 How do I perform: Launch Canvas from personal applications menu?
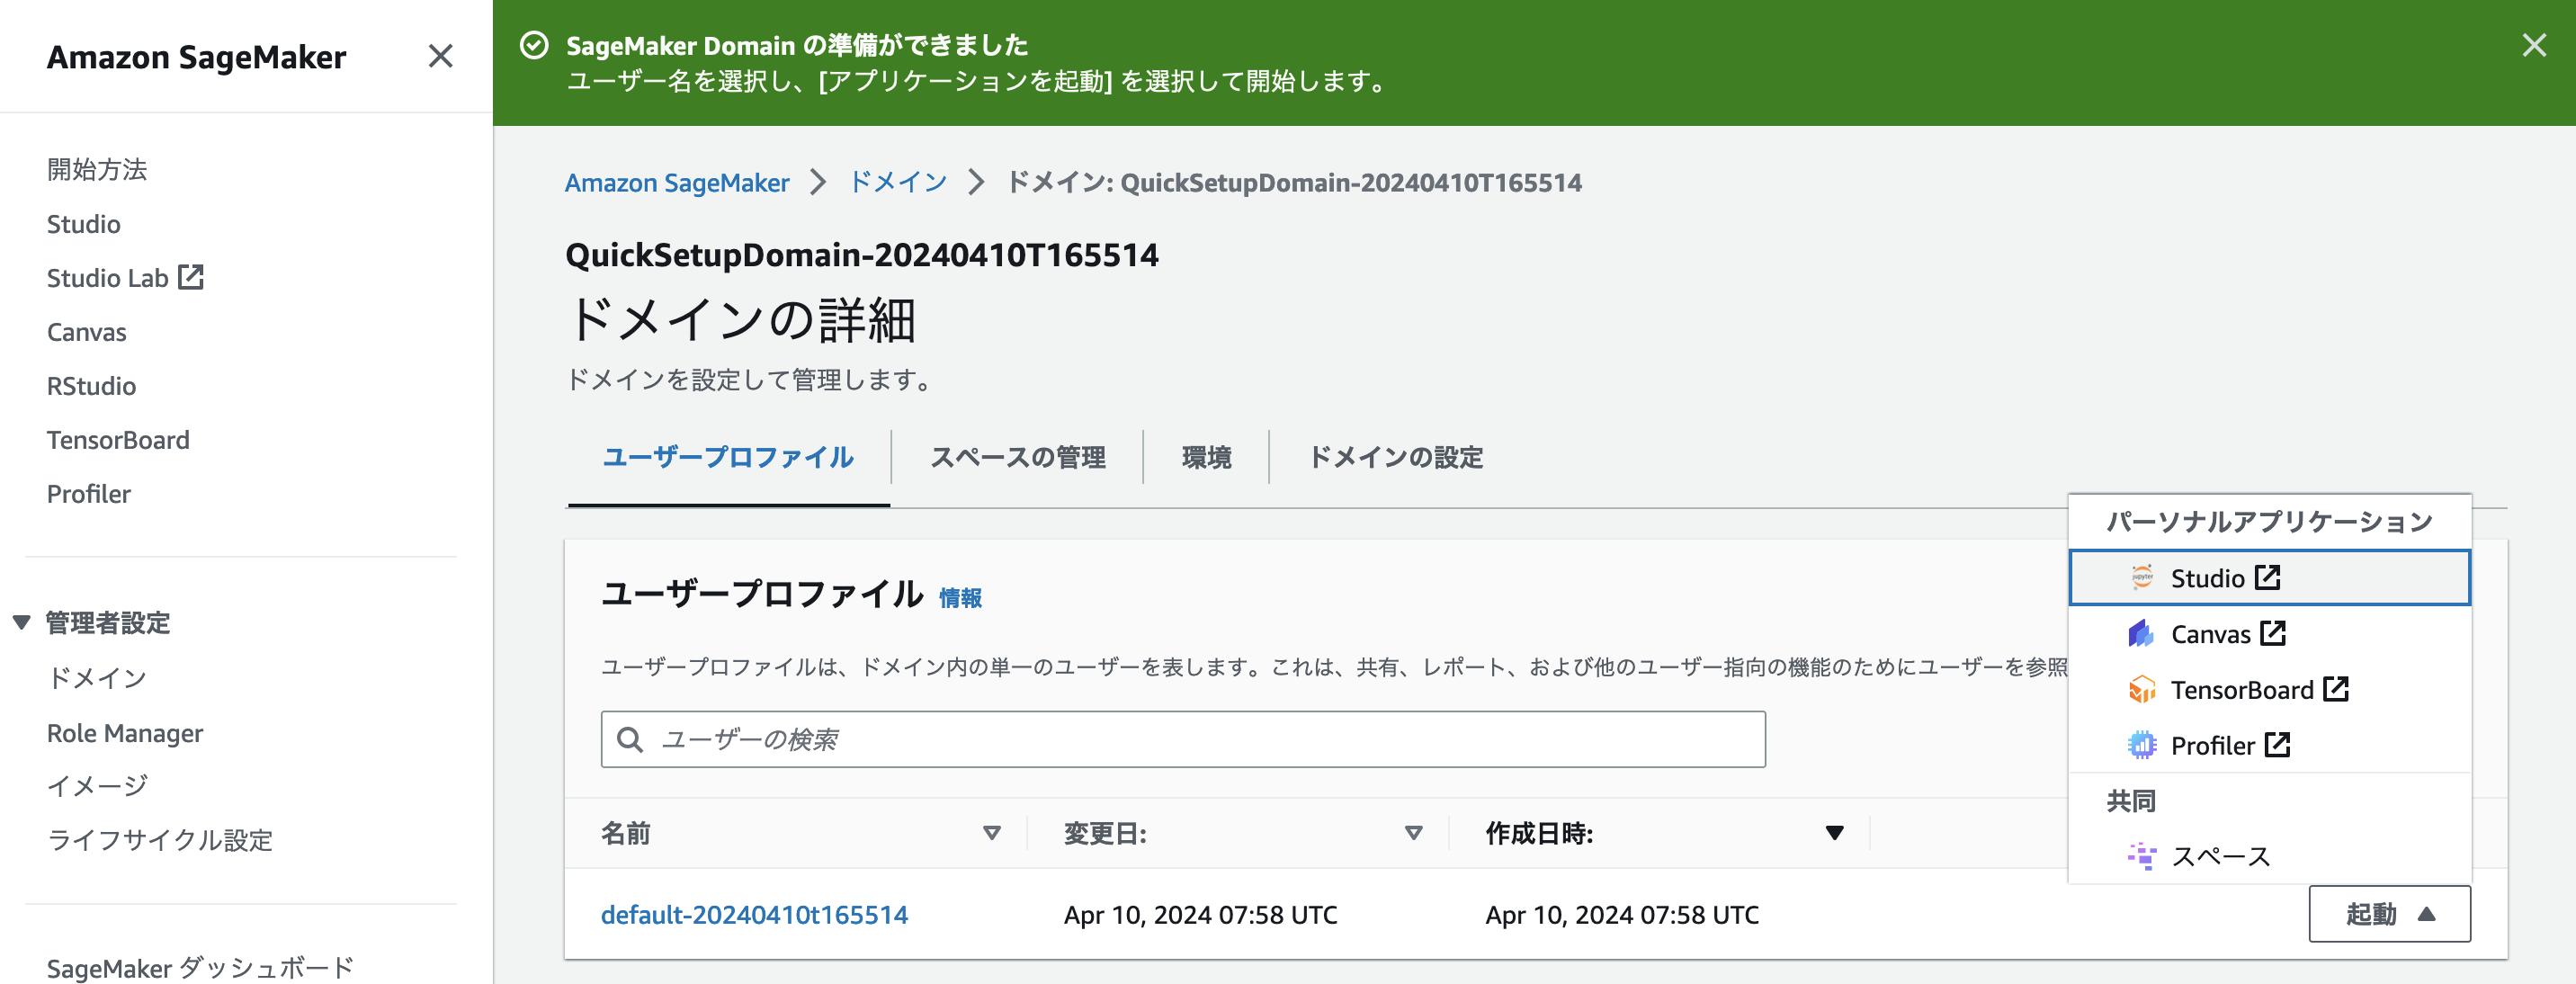tap(2269, 633)
